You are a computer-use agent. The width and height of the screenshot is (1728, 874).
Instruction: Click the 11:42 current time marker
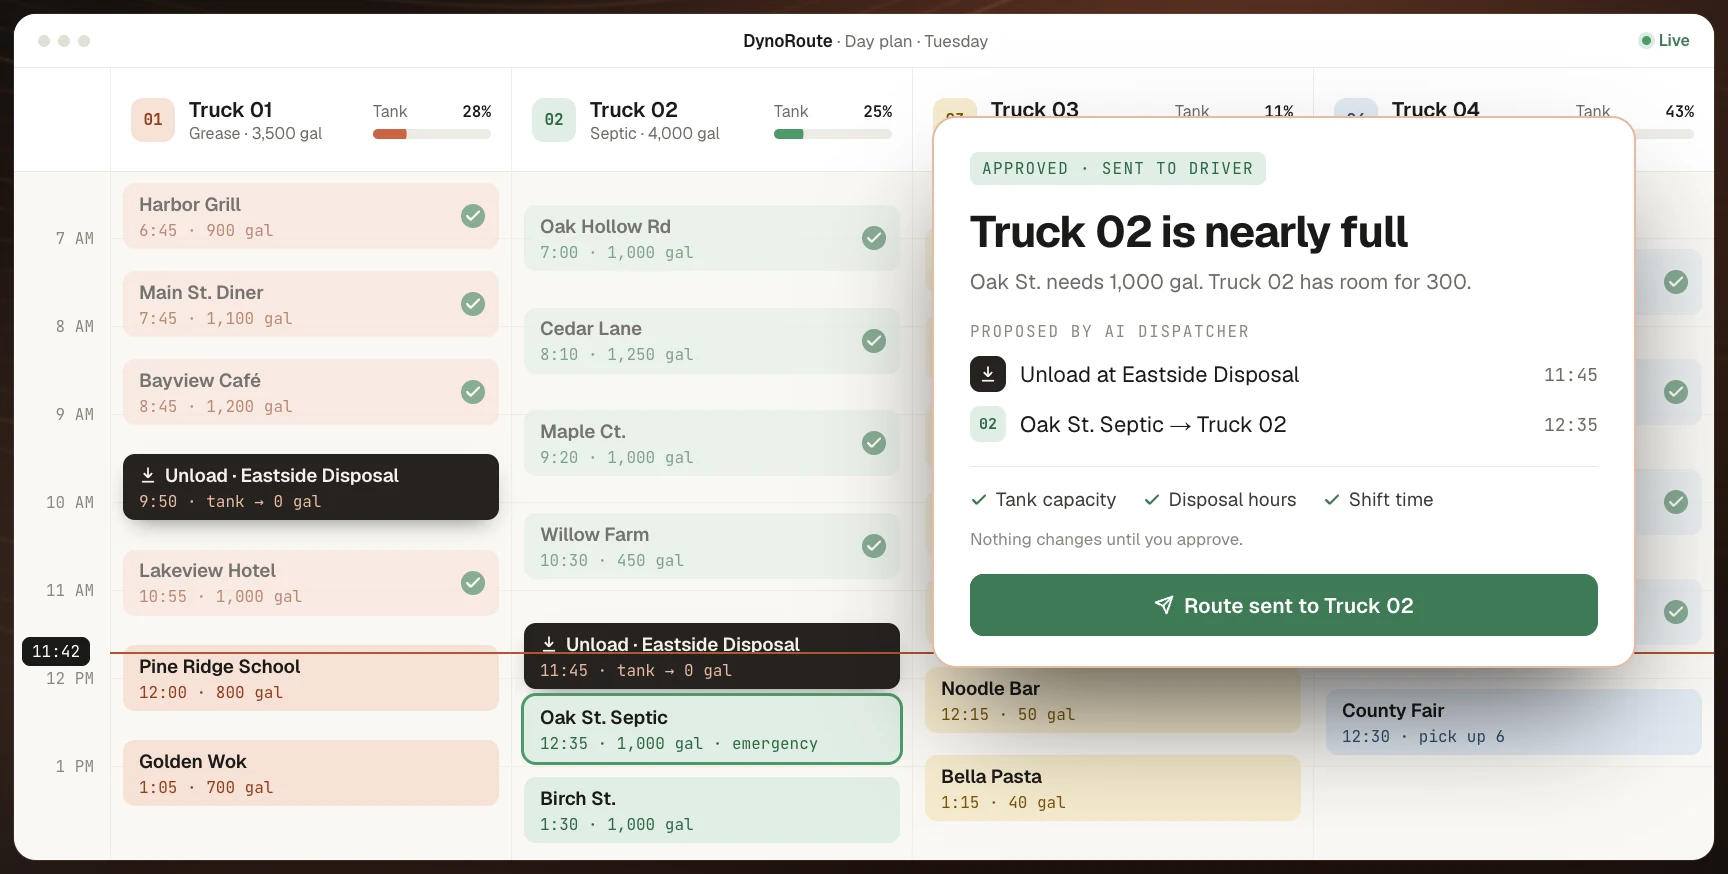pos(56,652)
